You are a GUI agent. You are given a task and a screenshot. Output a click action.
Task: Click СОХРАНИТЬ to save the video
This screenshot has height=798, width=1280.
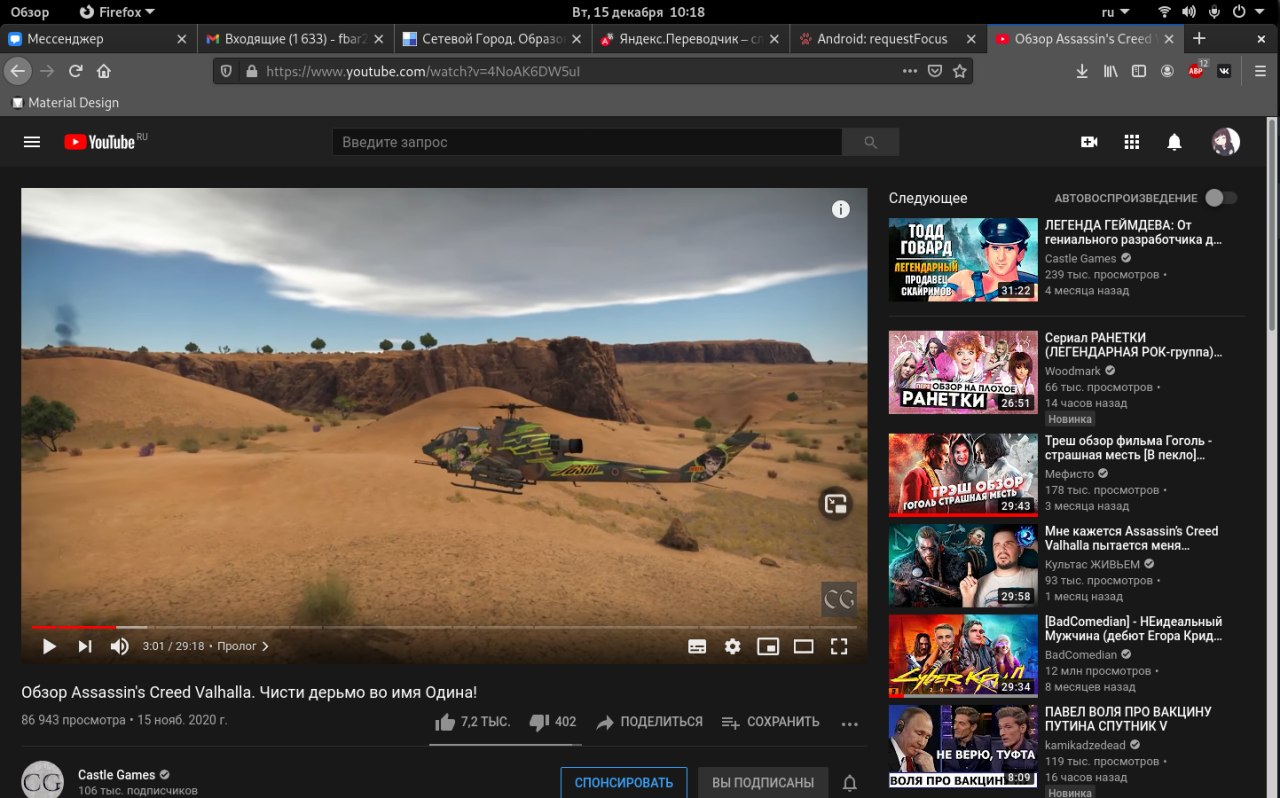click(x=770, y=722)
